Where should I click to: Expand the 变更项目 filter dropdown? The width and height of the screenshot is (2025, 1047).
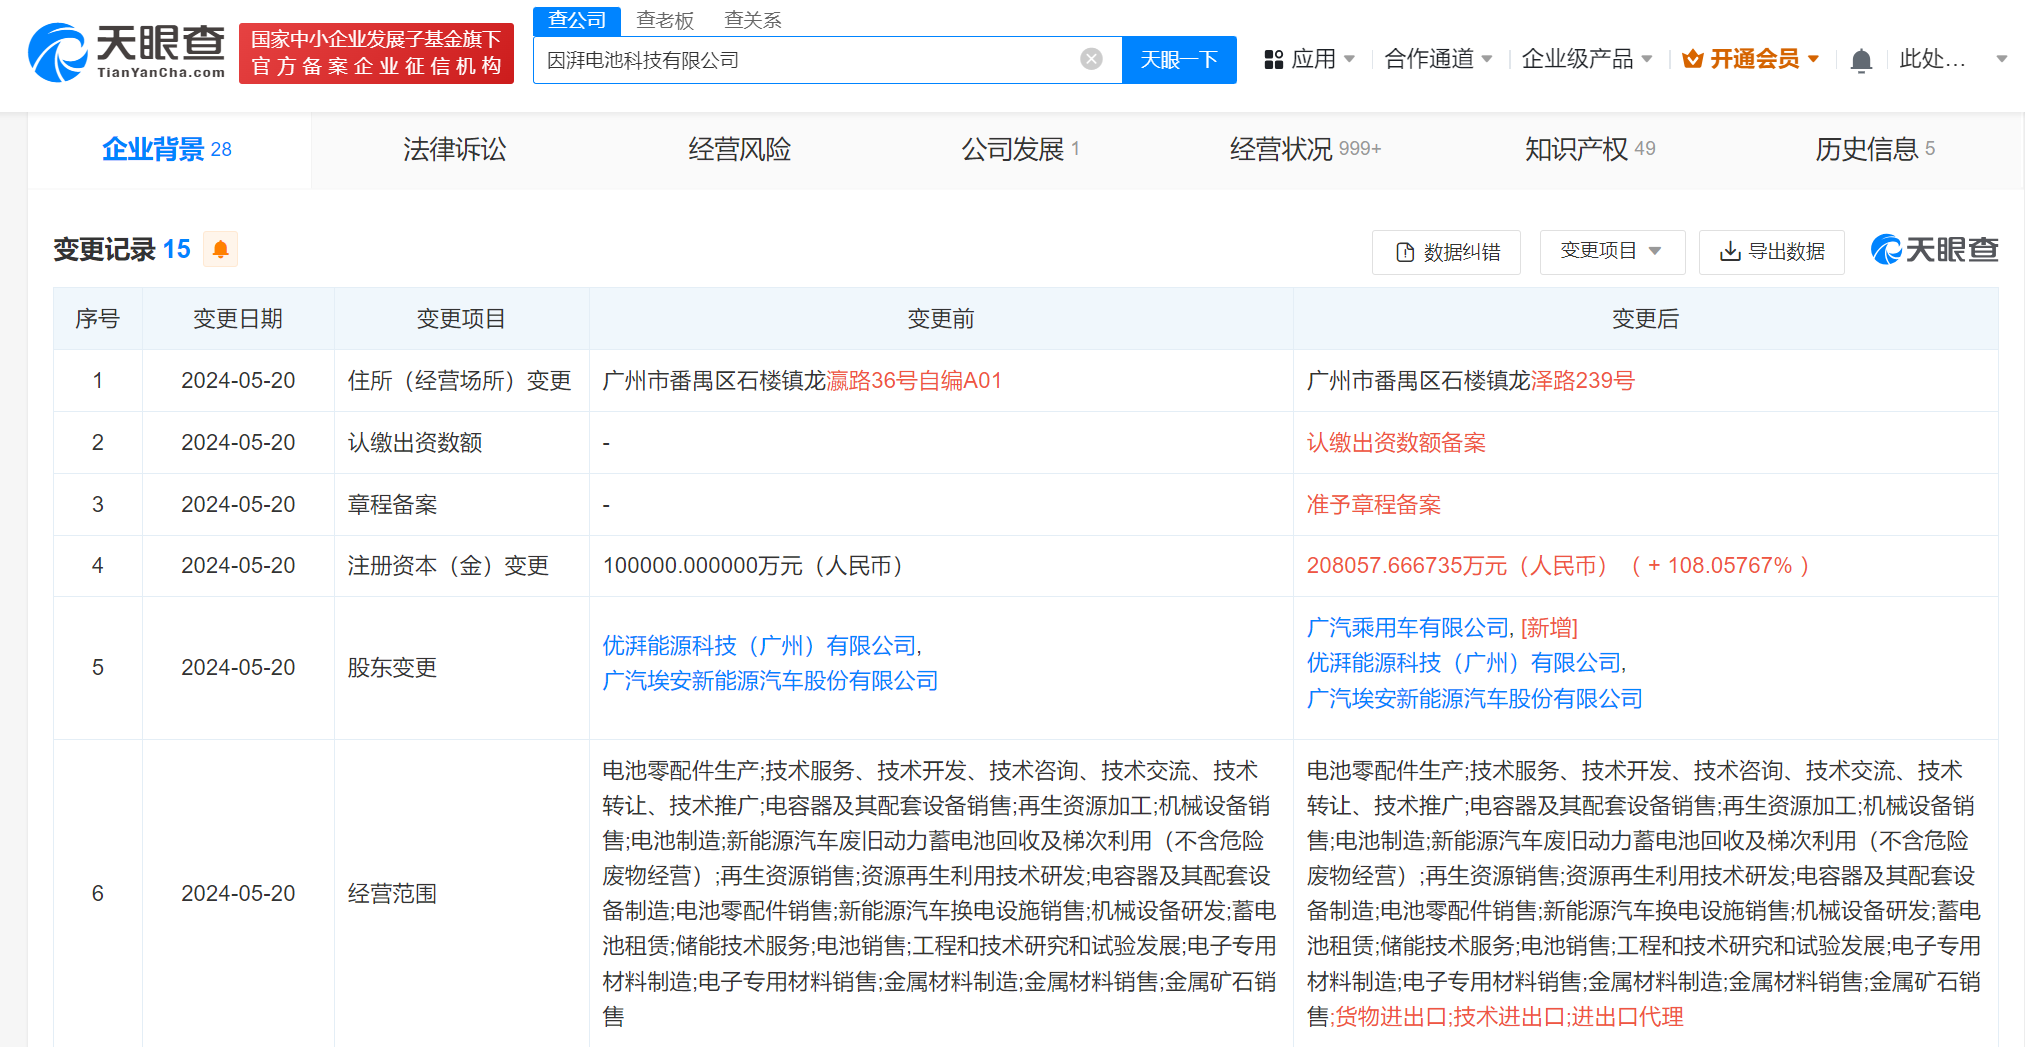[x=1611, y=251]
